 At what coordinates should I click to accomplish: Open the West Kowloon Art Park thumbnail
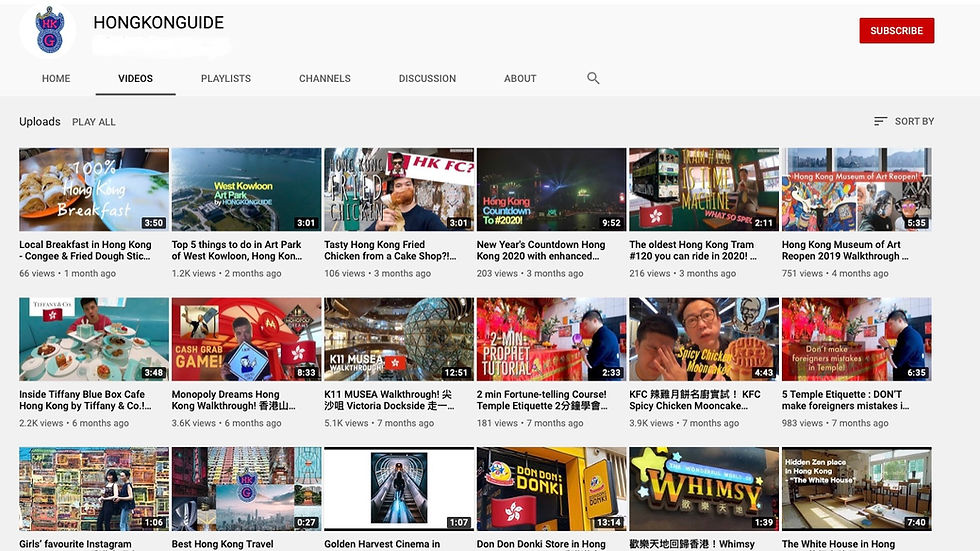[246, 190]
